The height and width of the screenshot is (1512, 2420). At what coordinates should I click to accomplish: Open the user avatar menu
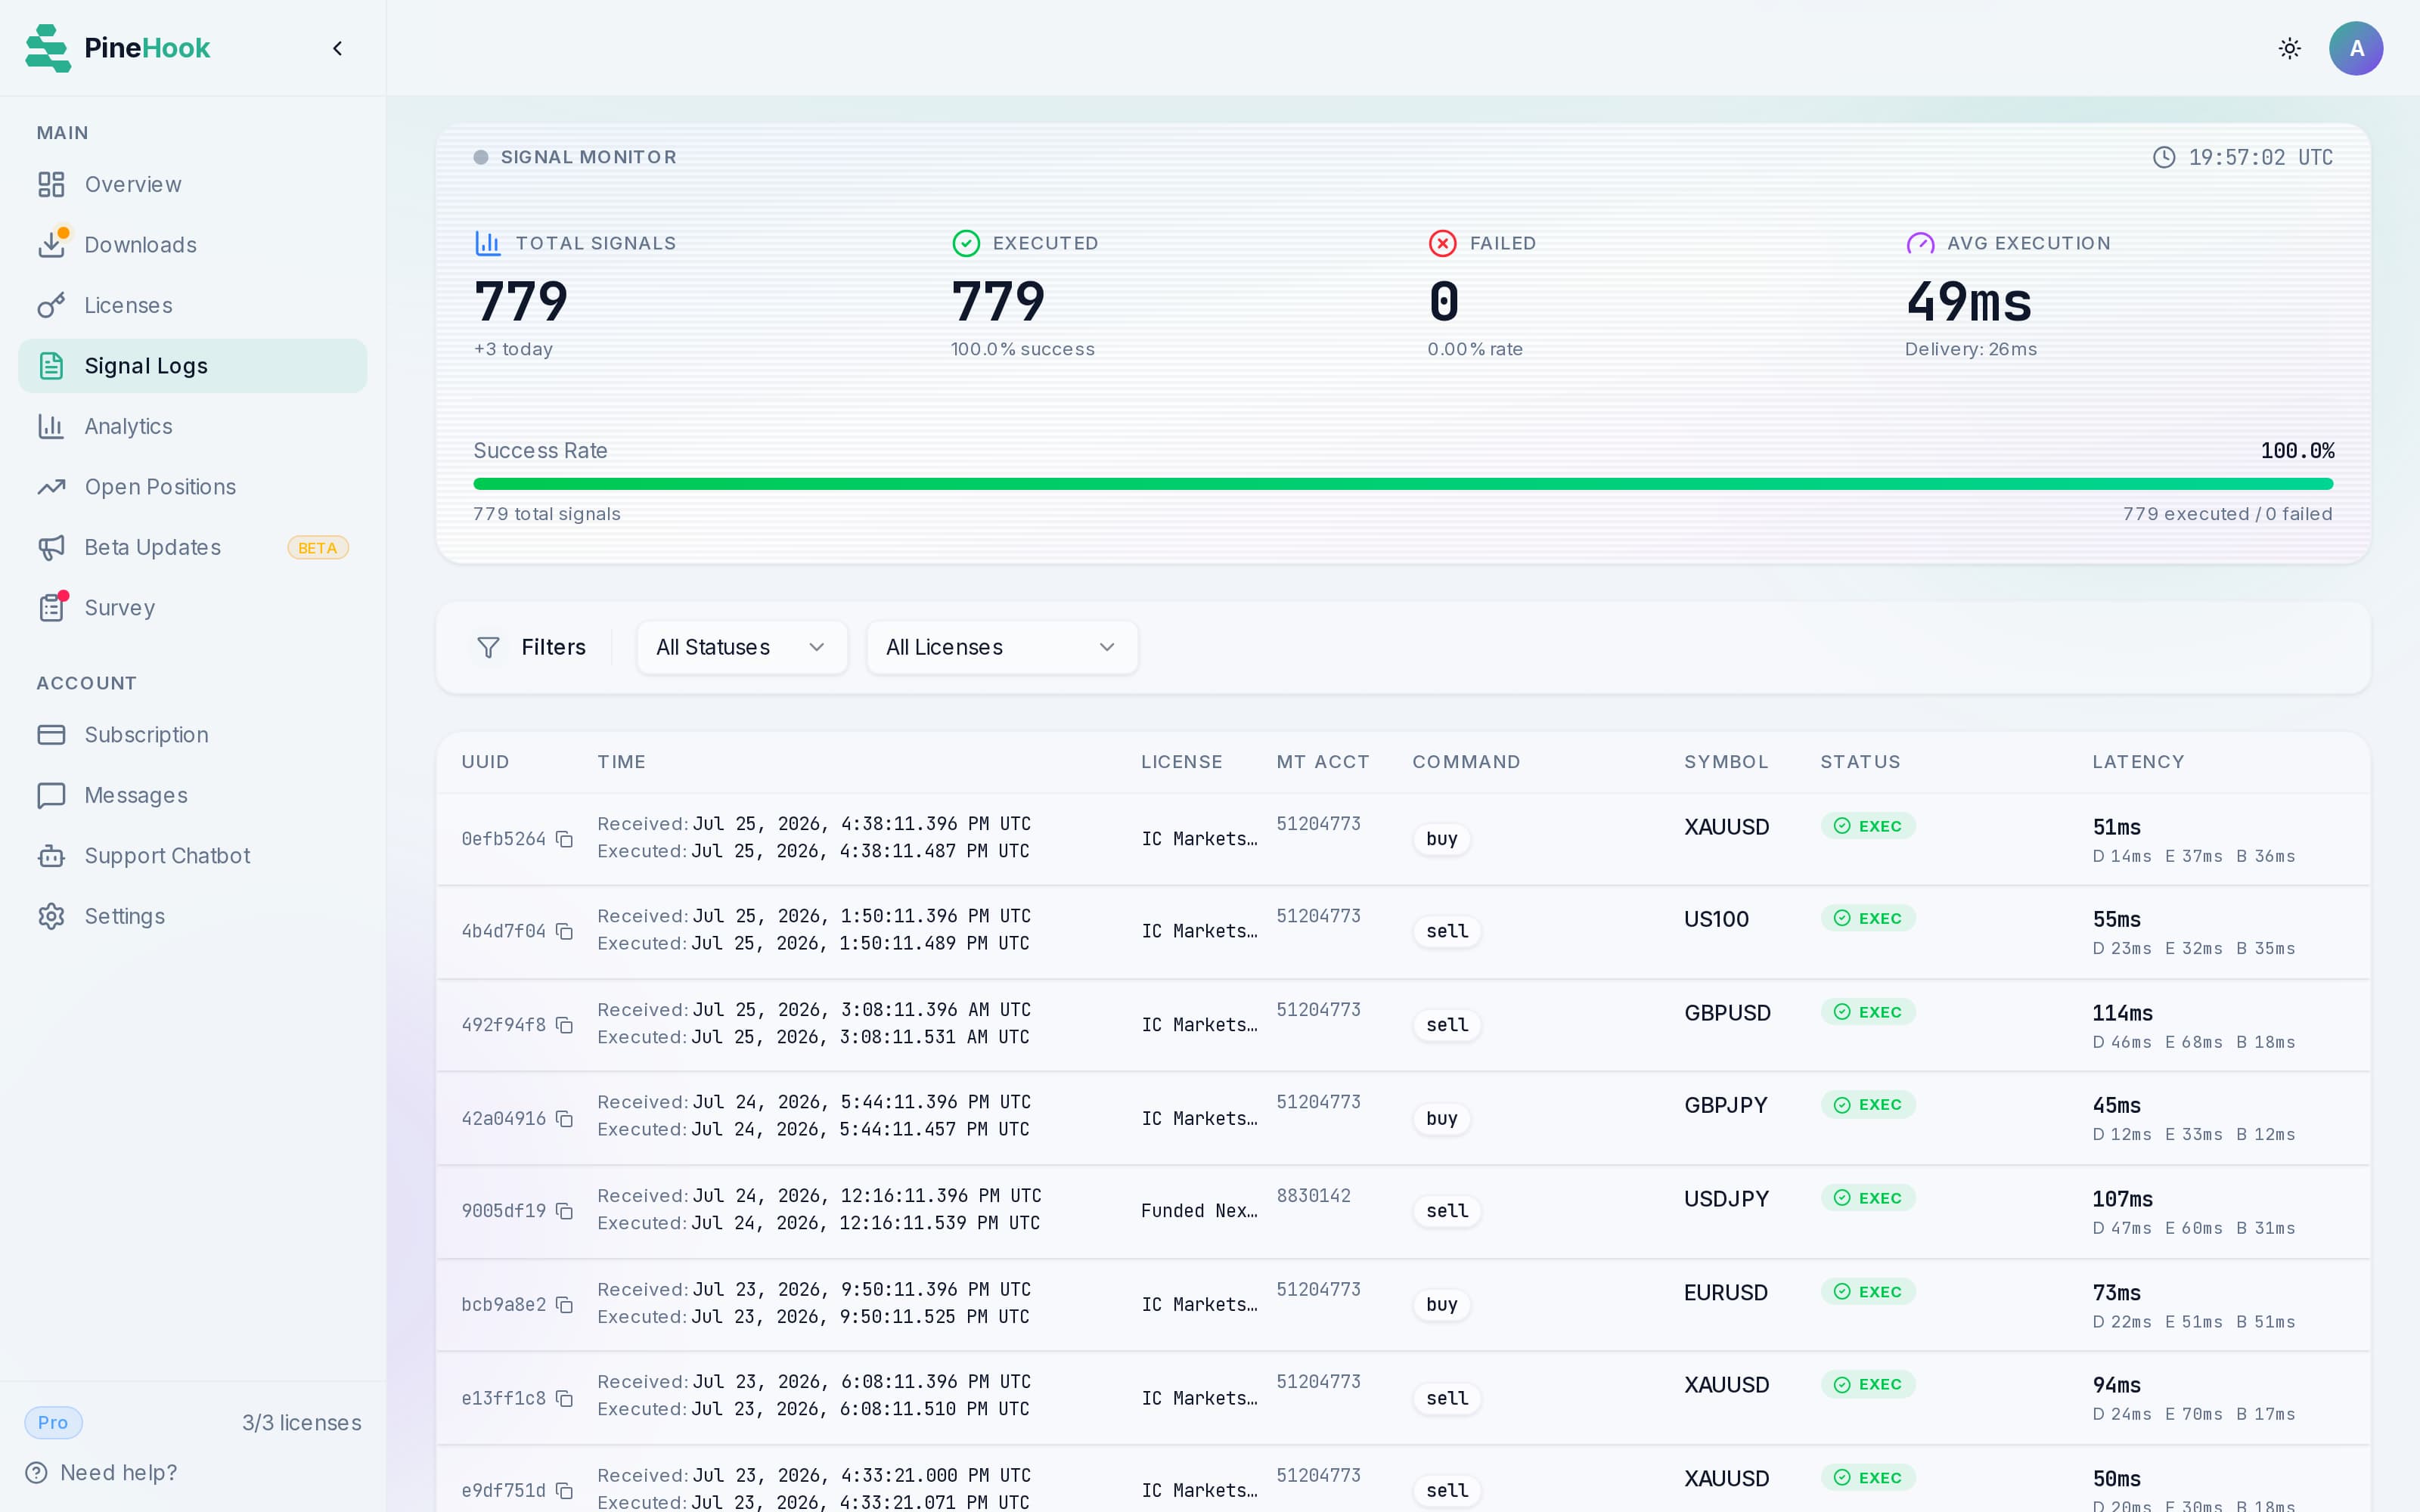pyautogui.click(x=2355, y=48)
